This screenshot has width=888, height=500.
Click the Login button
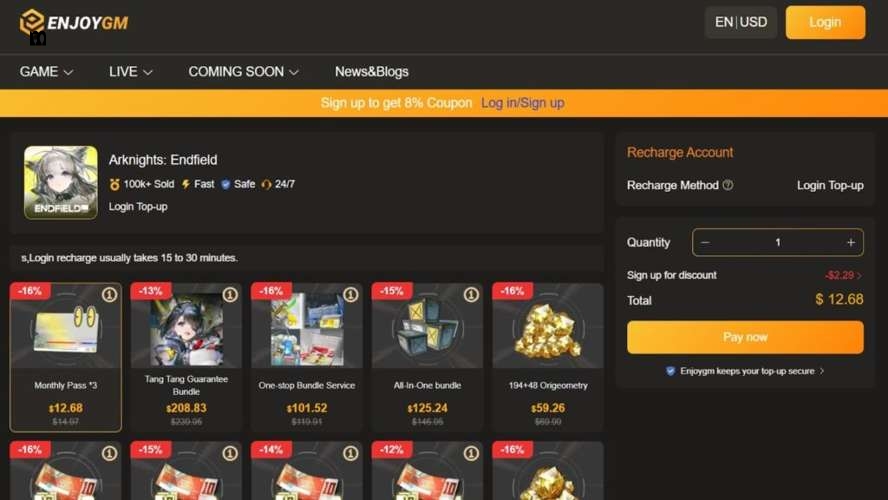[825, 22]
